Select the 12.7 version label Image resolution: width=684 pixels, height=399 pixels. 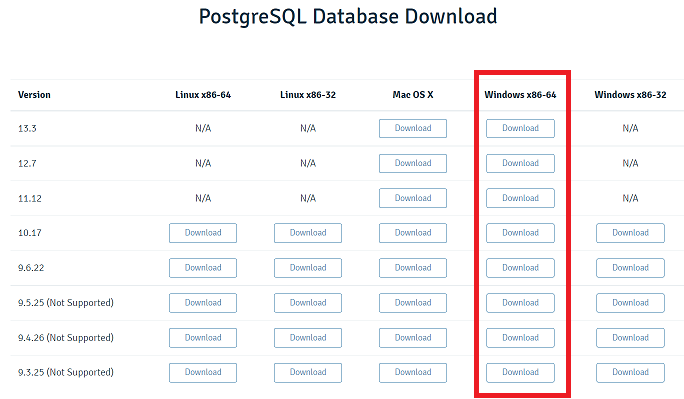[x=27, y=164]
